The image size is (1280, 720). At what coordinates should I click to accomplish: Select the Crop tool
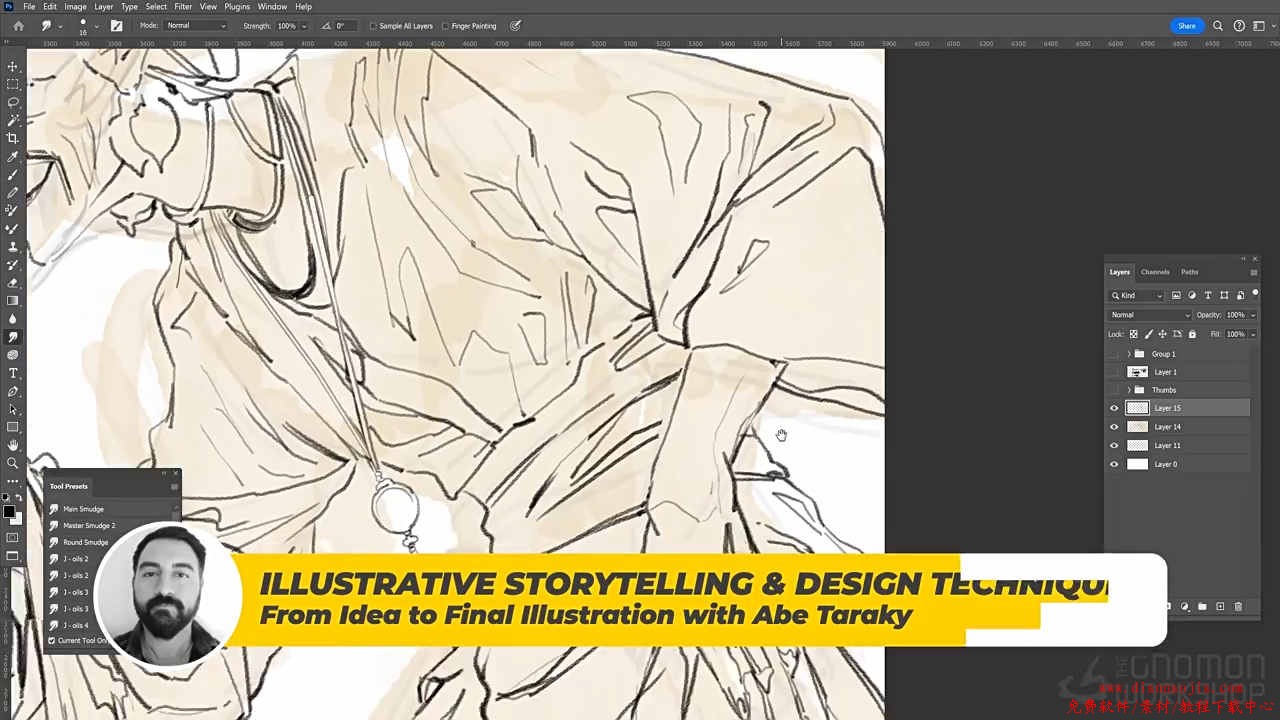point(13,138)
